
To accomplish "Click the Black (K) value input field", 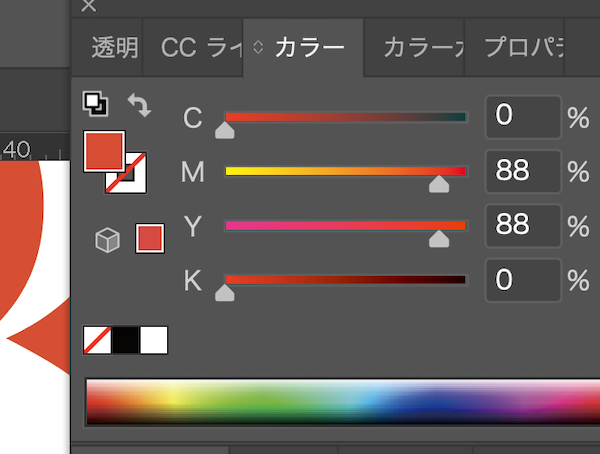I will point(523,280).
